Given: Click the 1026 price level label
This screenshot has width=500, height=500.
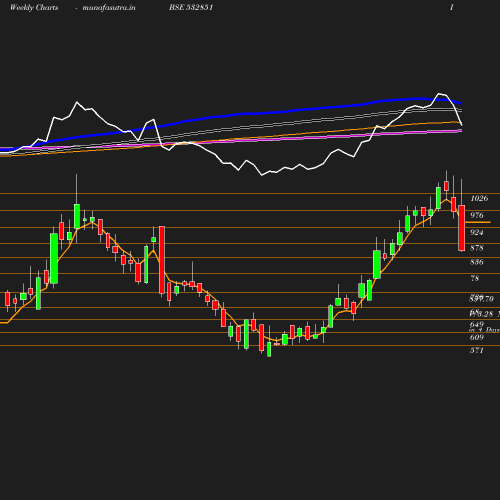Looking at the screenshot, I should [x=479, y=198].
